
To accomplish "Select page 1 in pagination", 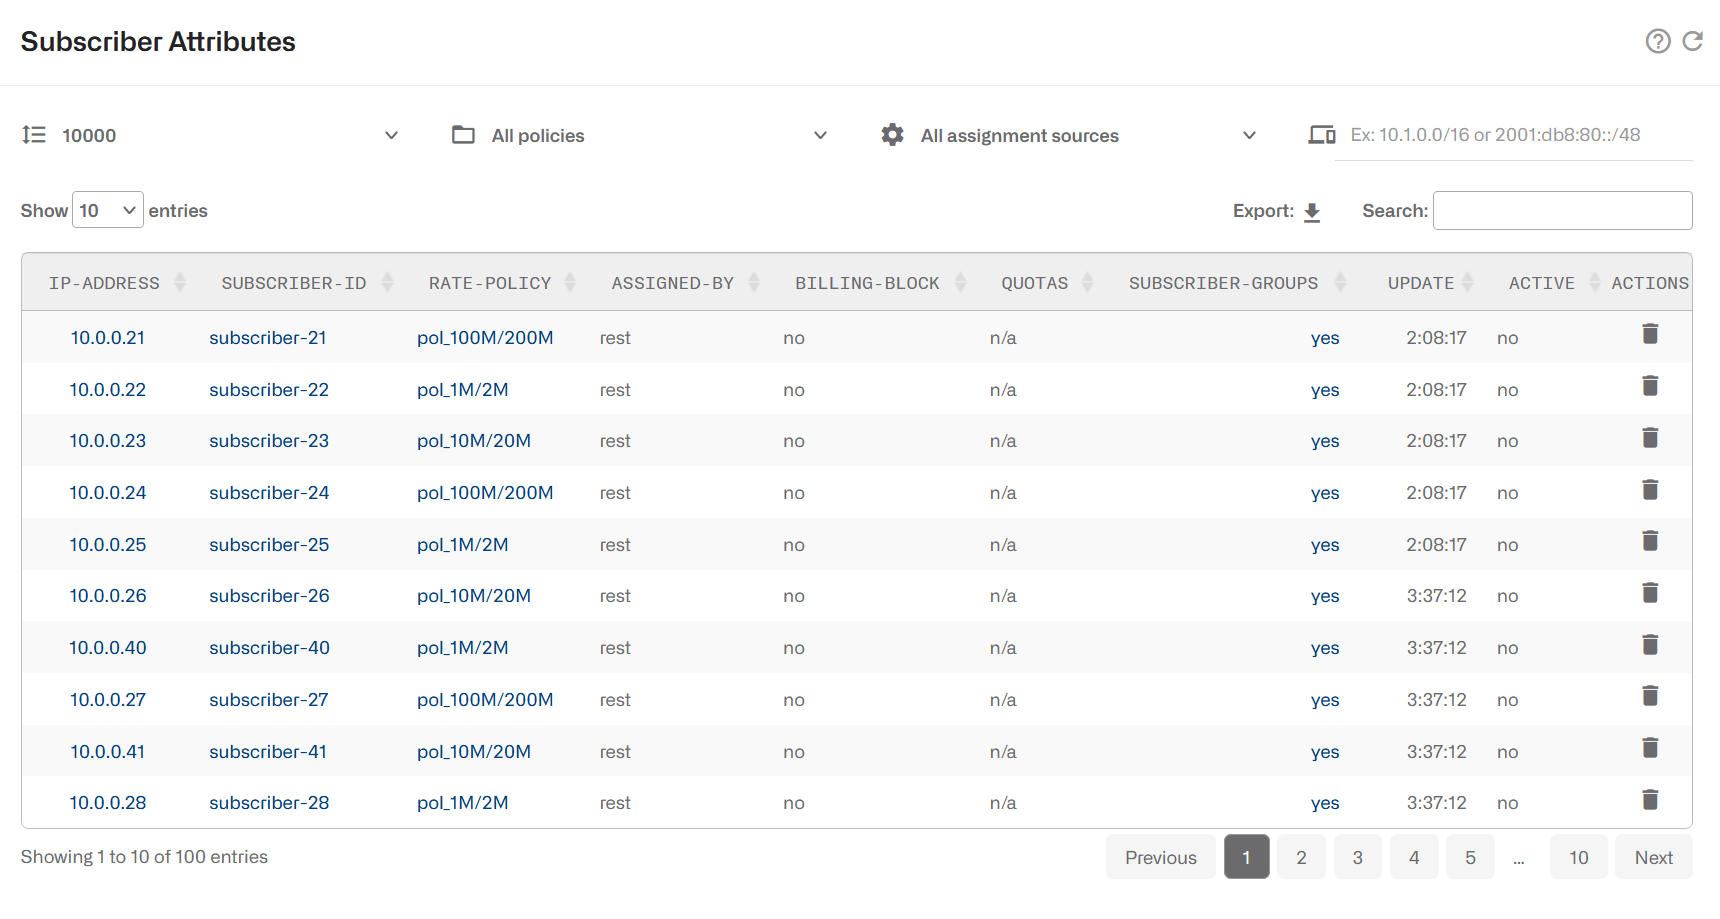I will pyautogui.click(x=1246, y=857).
